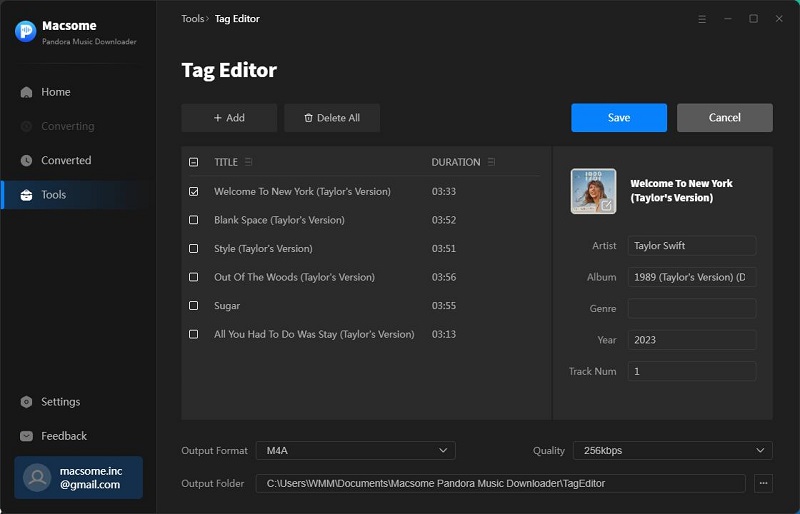Edit the Album field
Image resolution: width=800 pixels, height=514 pixels.
[x=692, y=277]
